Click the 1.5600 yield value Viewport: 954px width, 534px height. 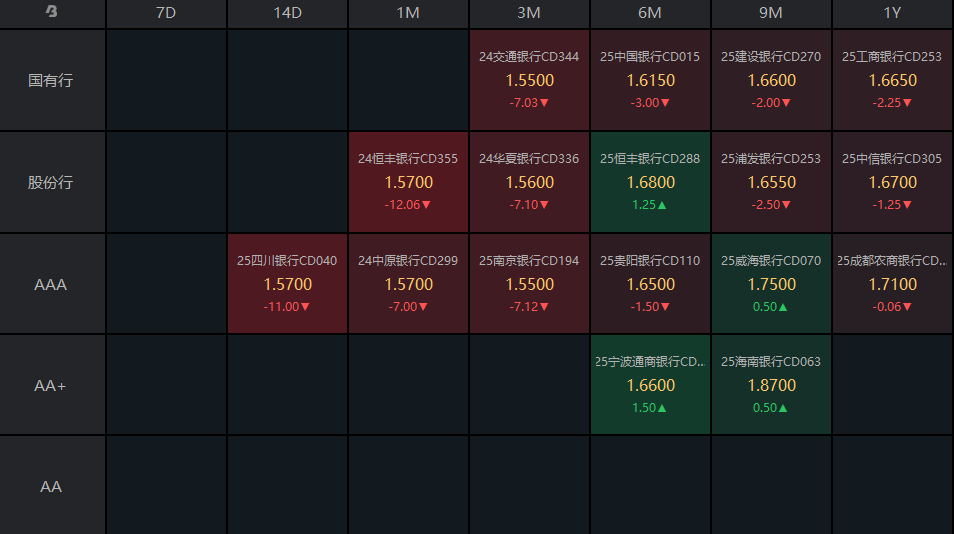coord(530,182)
